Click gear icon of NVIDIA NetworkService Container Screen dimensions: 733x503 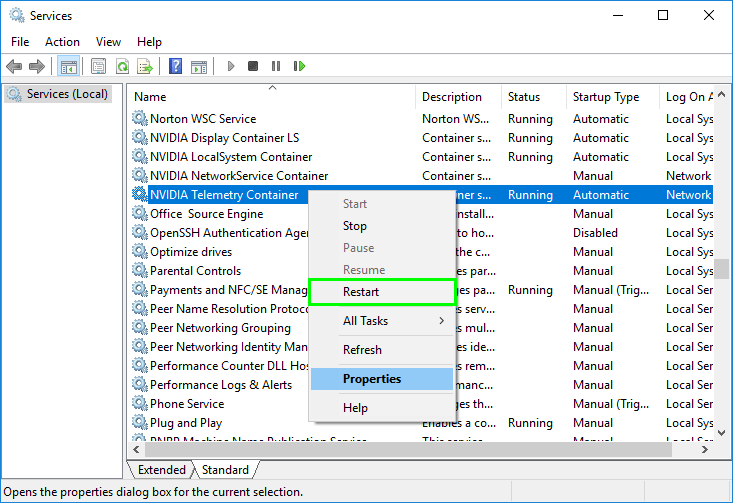click(140, 175)
